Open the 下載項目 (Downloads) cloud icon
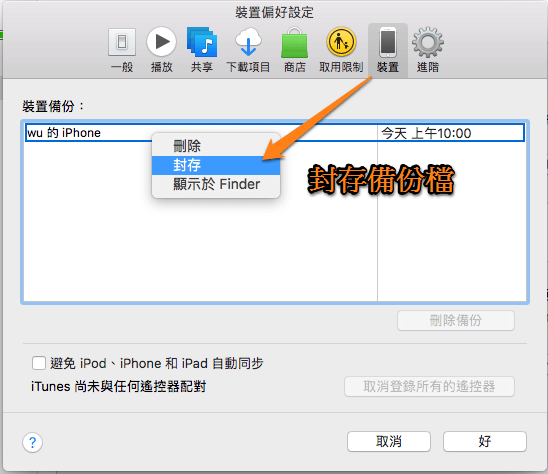This screenshot has width=548, height=474. click(x=248, y=42)
